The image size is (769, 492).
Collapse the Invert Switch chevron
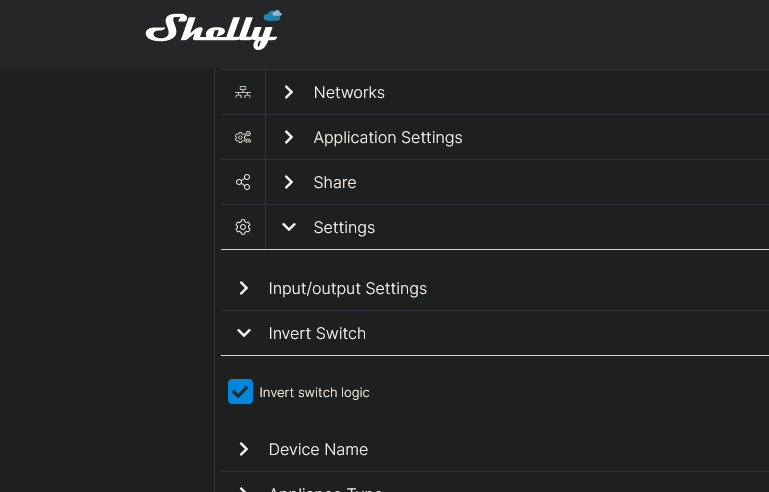[x=244, y=333]
